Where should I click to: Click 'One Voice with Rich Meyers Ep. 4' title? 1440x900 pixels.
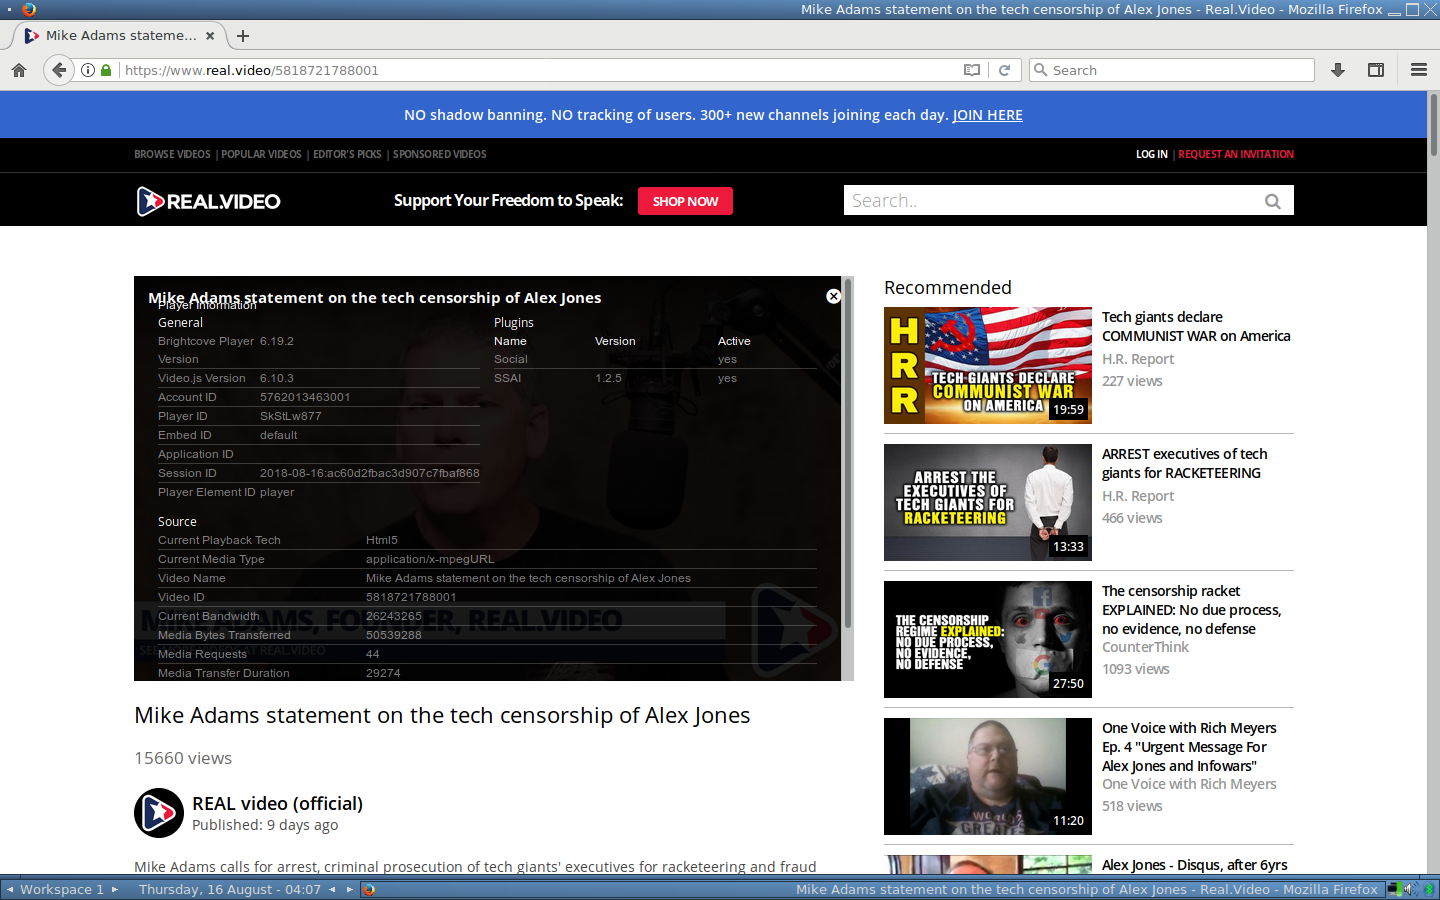(x=1189, y=747)
